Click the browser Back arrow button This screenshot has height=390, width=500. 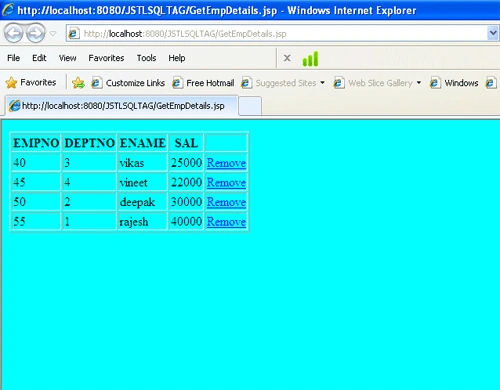point(13,33)
